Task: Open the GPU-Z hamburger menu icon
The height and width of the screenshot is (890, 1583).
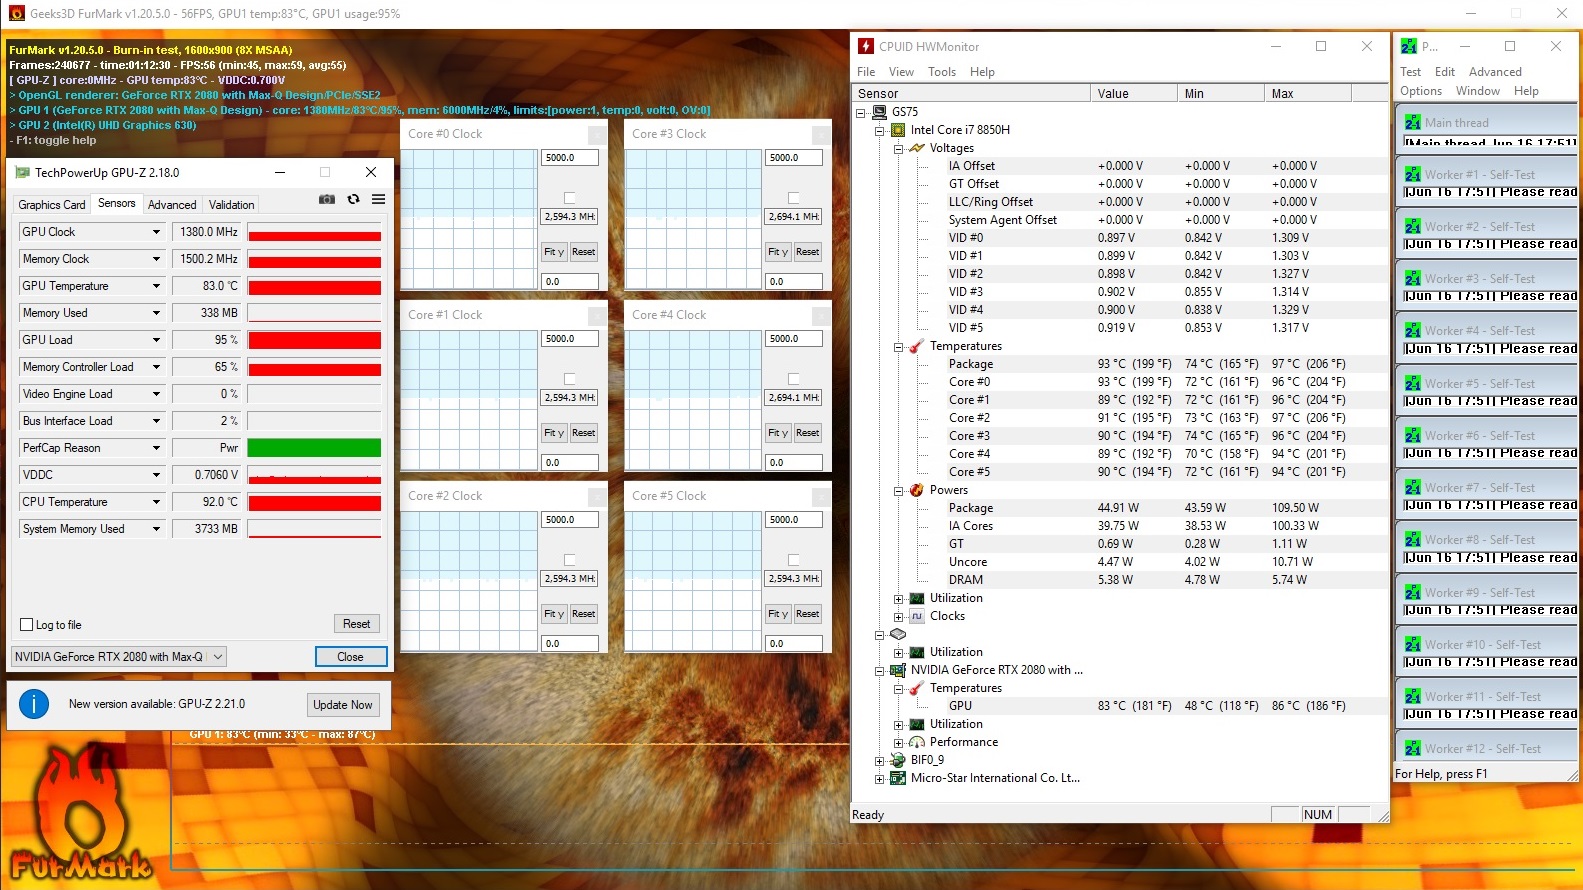Action: pyautogui.click(x=379, y=199)
